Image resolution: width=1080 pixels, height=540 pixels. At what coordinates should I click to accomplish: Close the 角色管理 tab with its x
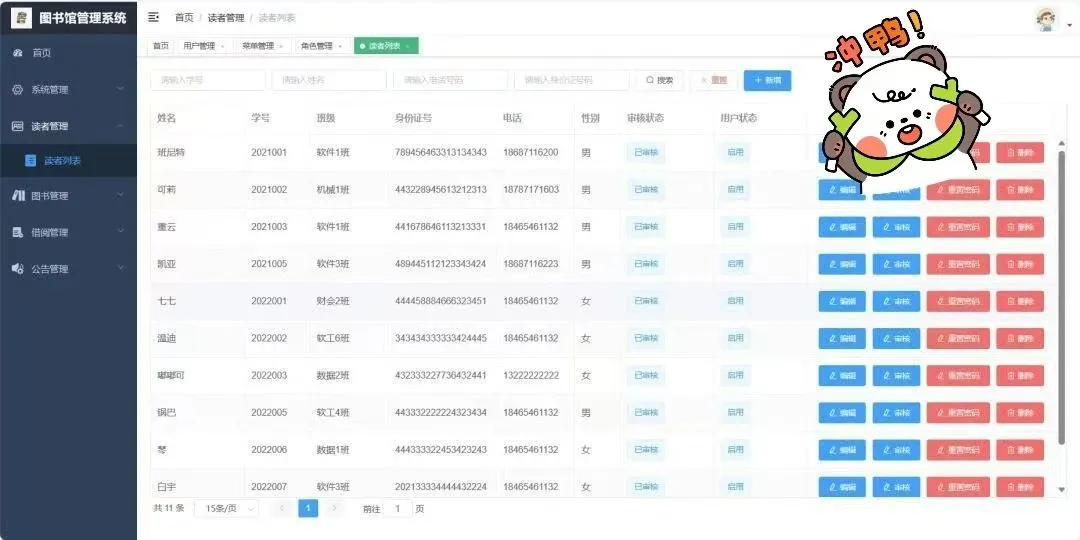click(340, 46)
